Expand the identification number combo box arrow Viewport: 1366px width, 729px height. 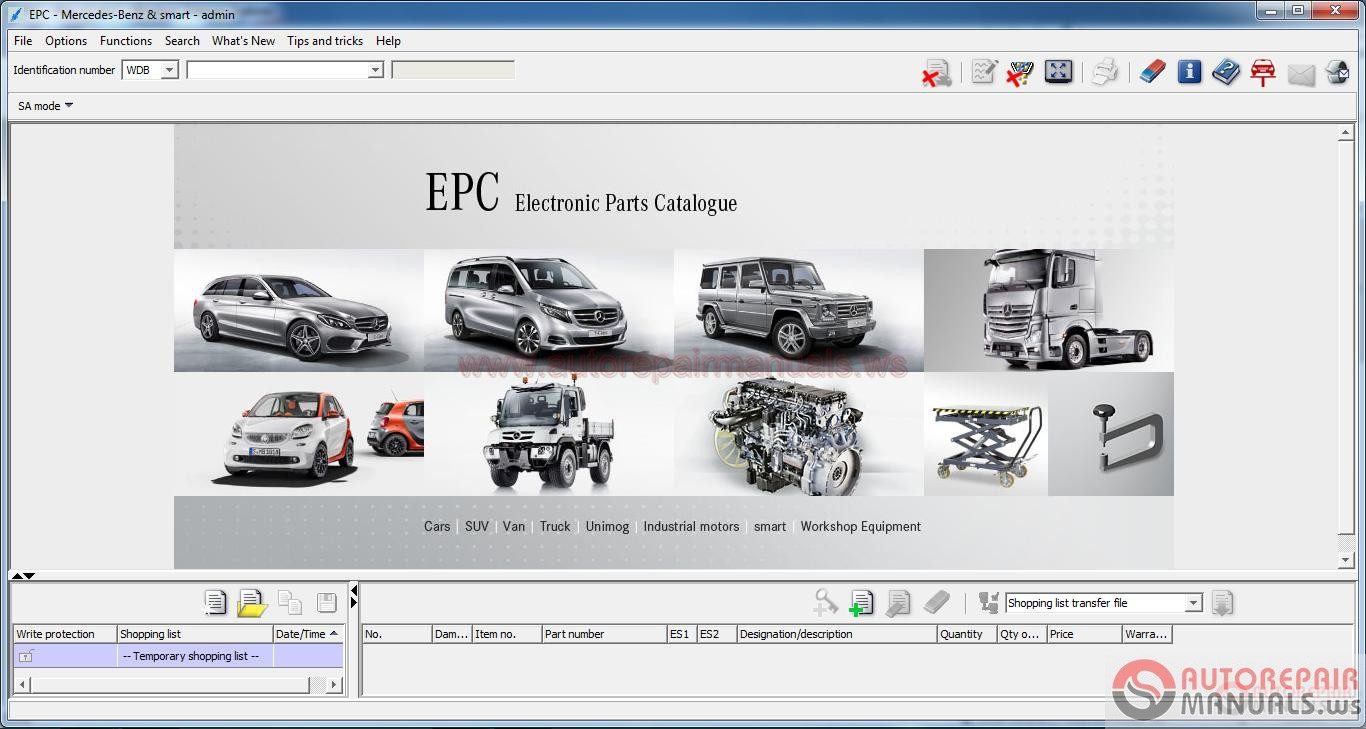click(375, 70)
